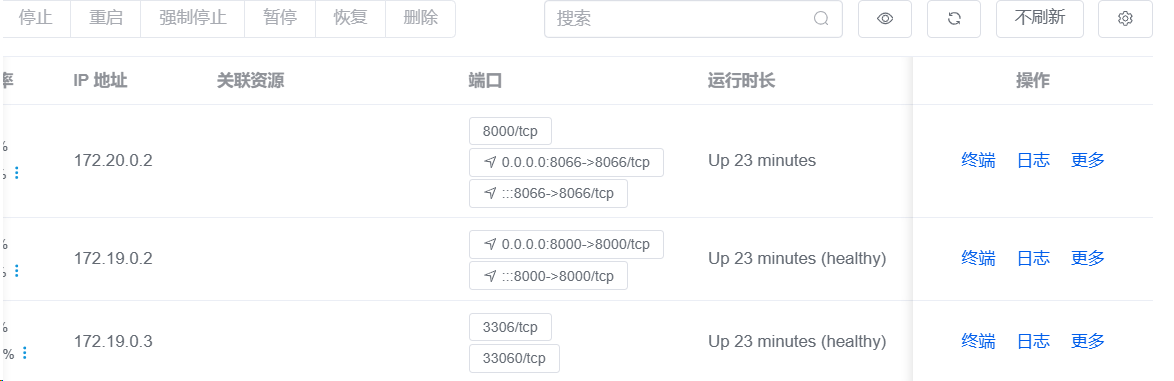Click the three-dot icon in 172.20.0.2 row
The height and width of the screenshot is (381, 1174).
pos(16,173)
